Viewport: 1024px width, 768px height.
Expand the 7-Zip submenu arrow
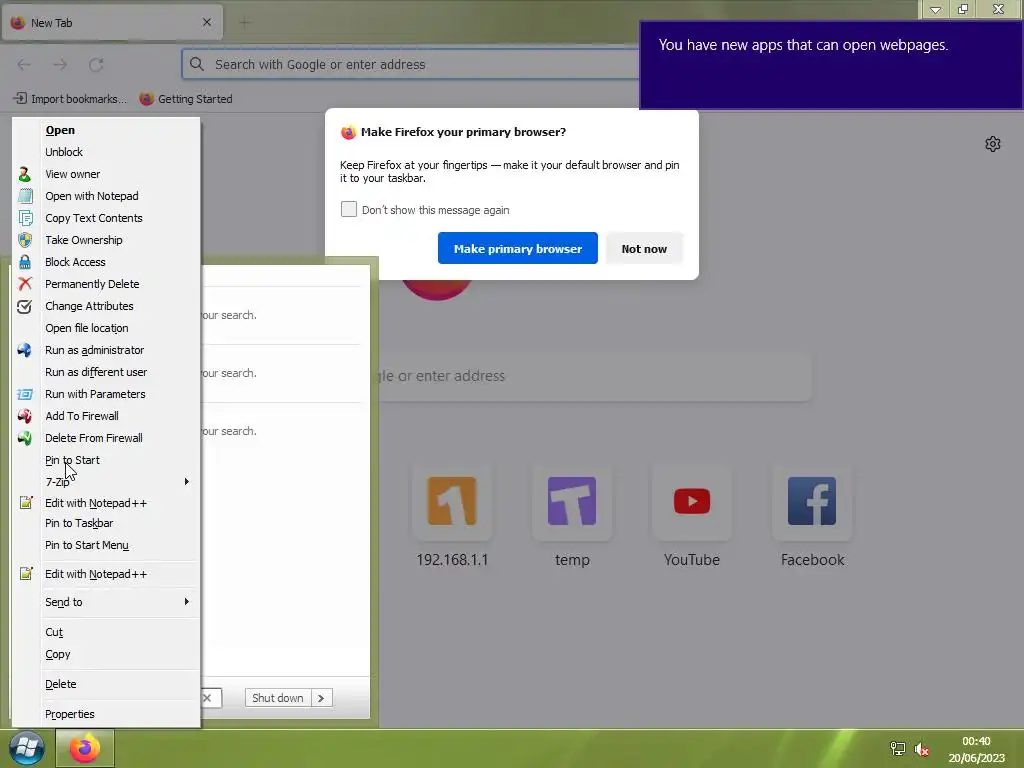point(187,482)
